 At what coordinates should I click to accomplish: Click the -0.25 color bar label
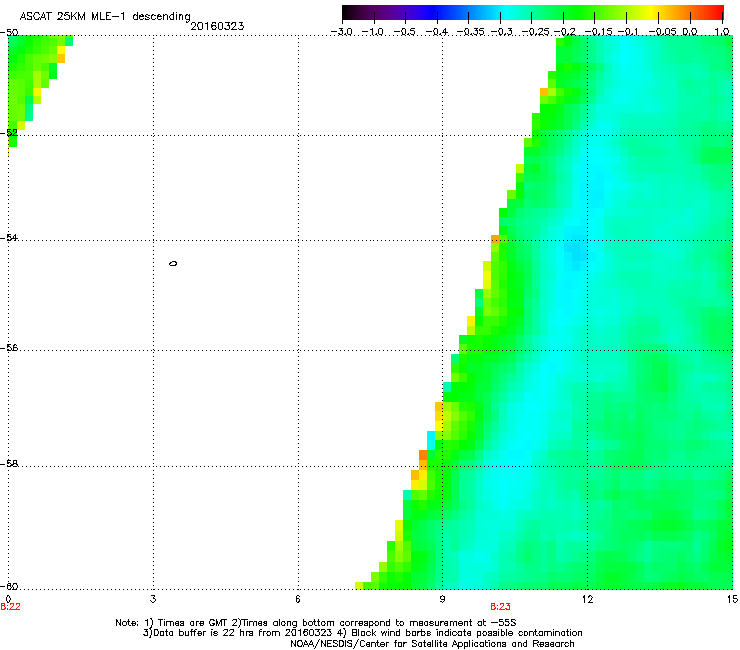point(537,32)
